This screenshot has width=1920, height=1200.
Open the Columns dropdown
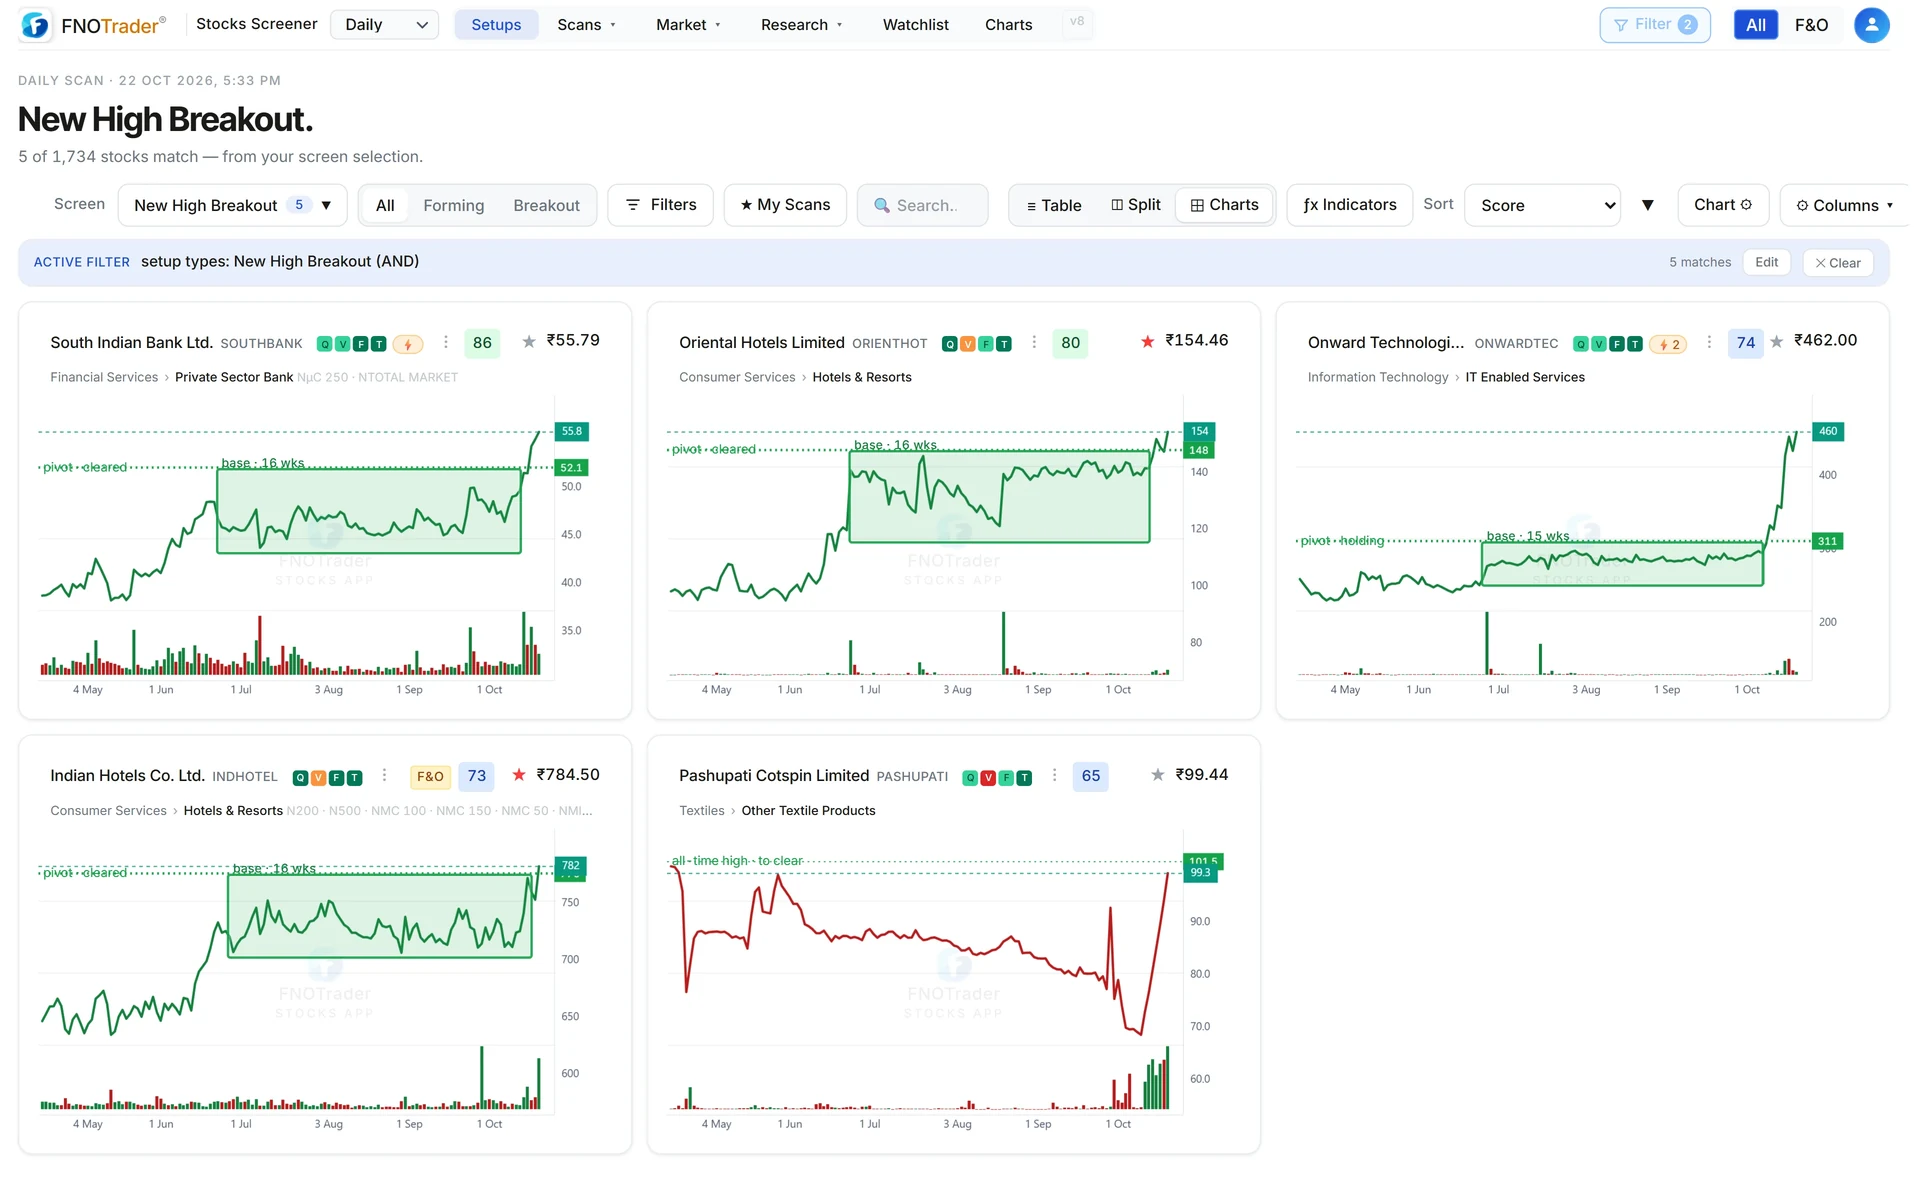(x=1844, y=205)
